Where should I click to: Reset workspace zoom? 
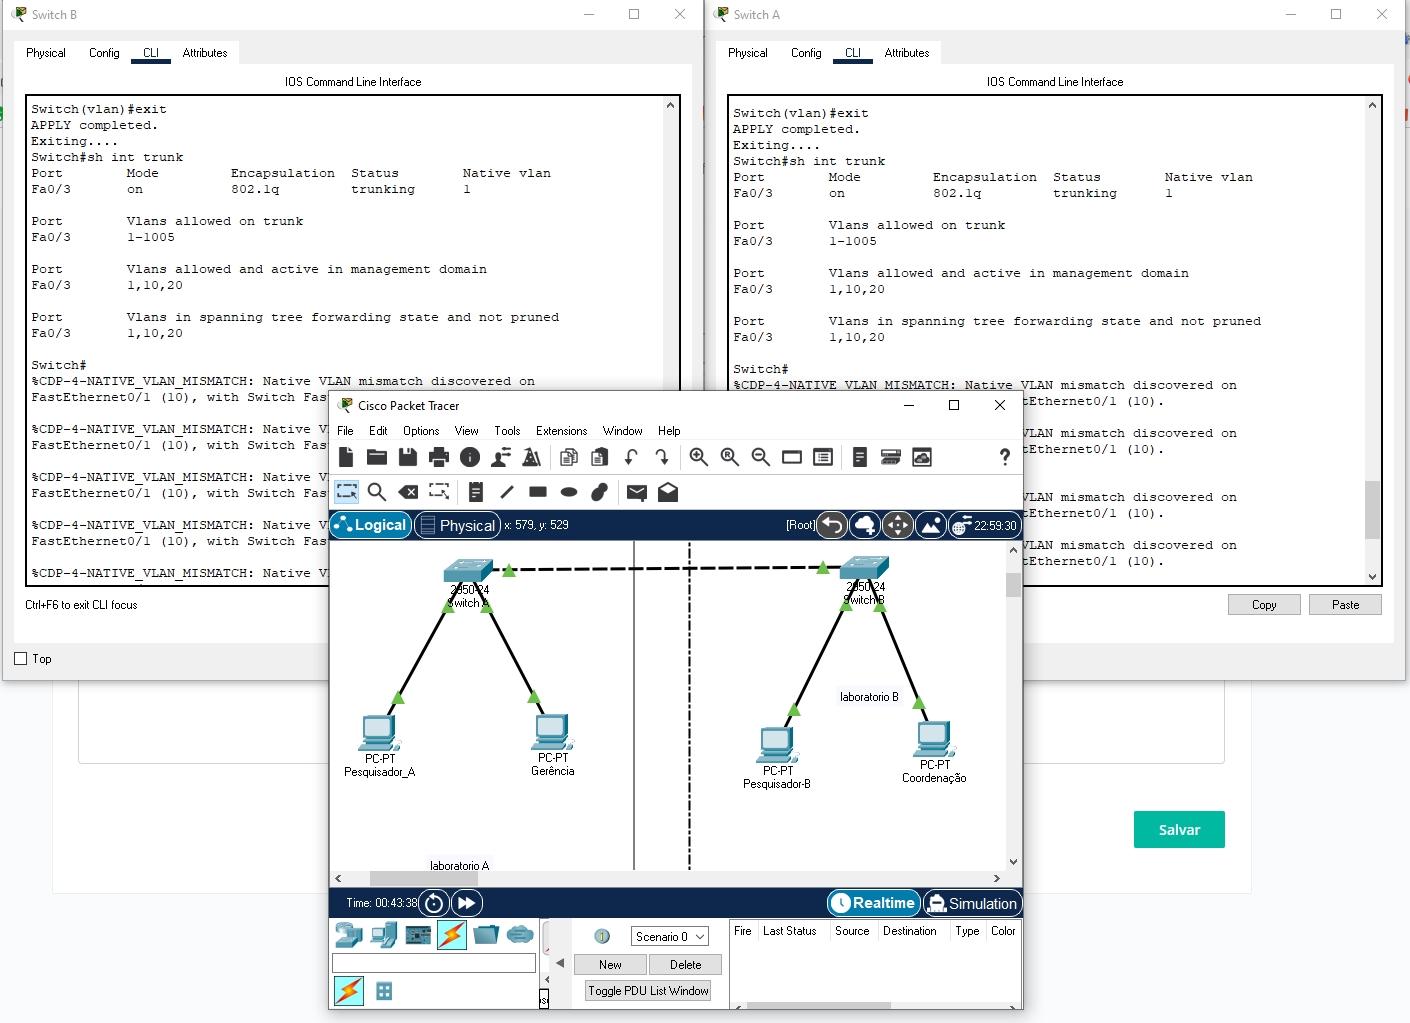pos(730,457)
